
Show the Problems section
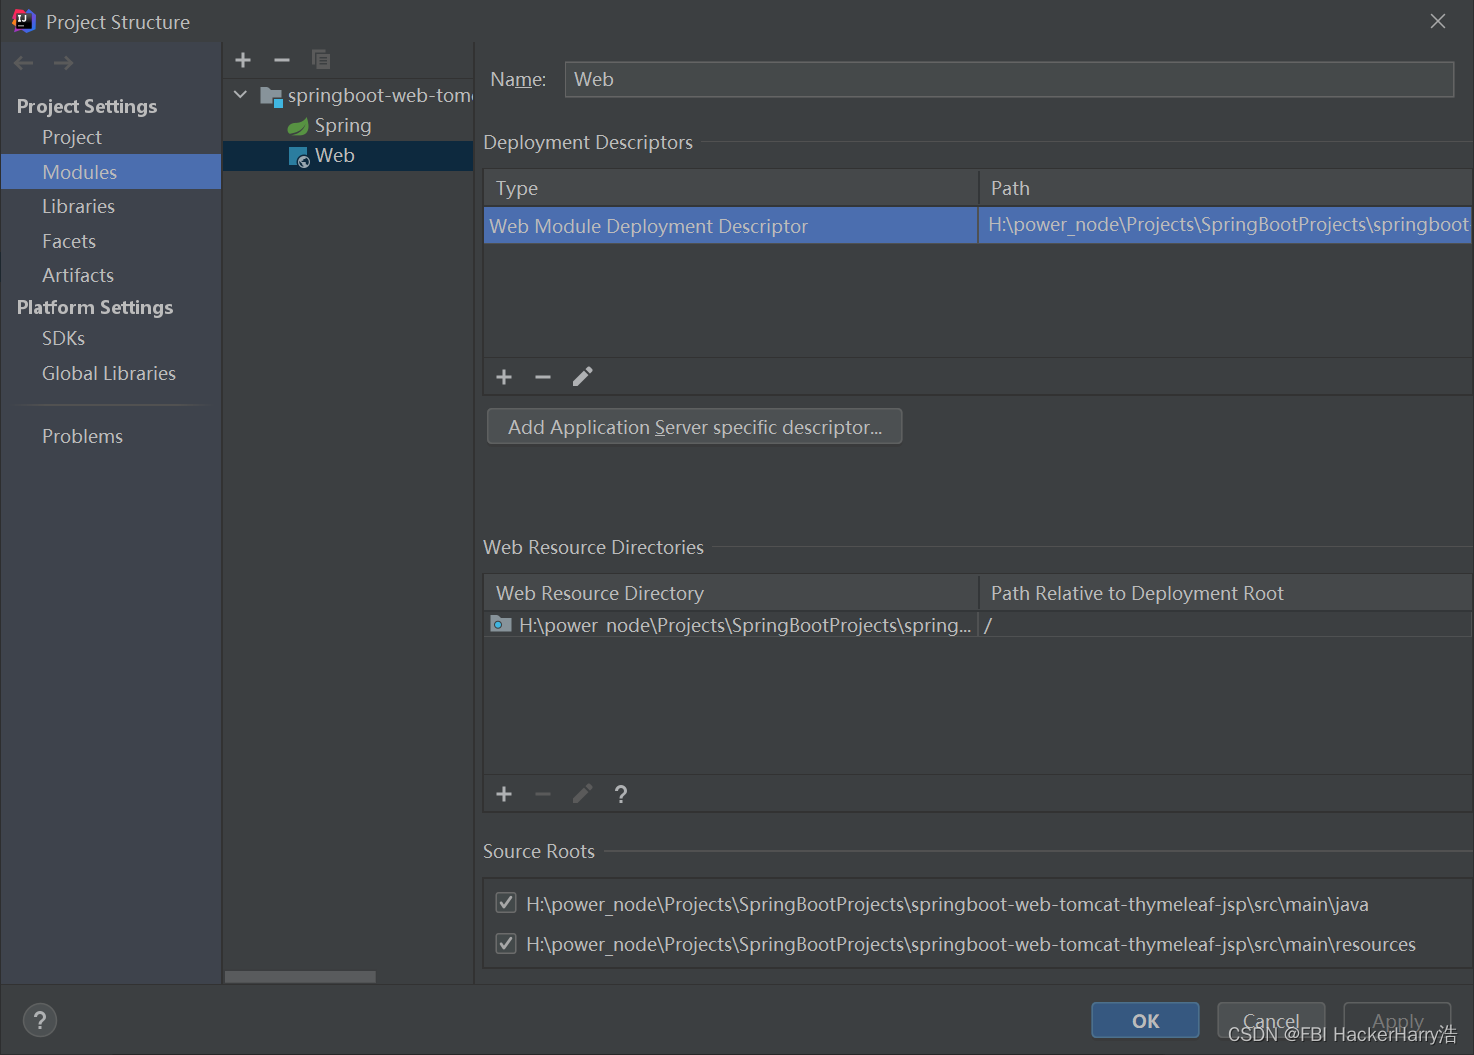tap(82, 436)
